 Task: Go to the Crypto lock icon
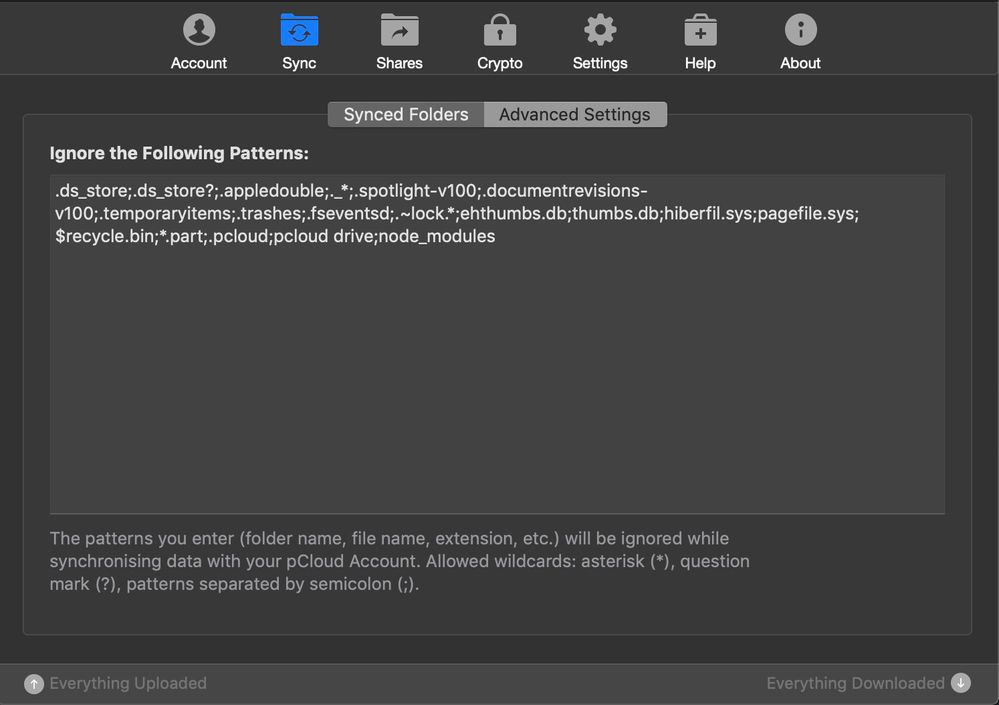(x=499, y=31)
